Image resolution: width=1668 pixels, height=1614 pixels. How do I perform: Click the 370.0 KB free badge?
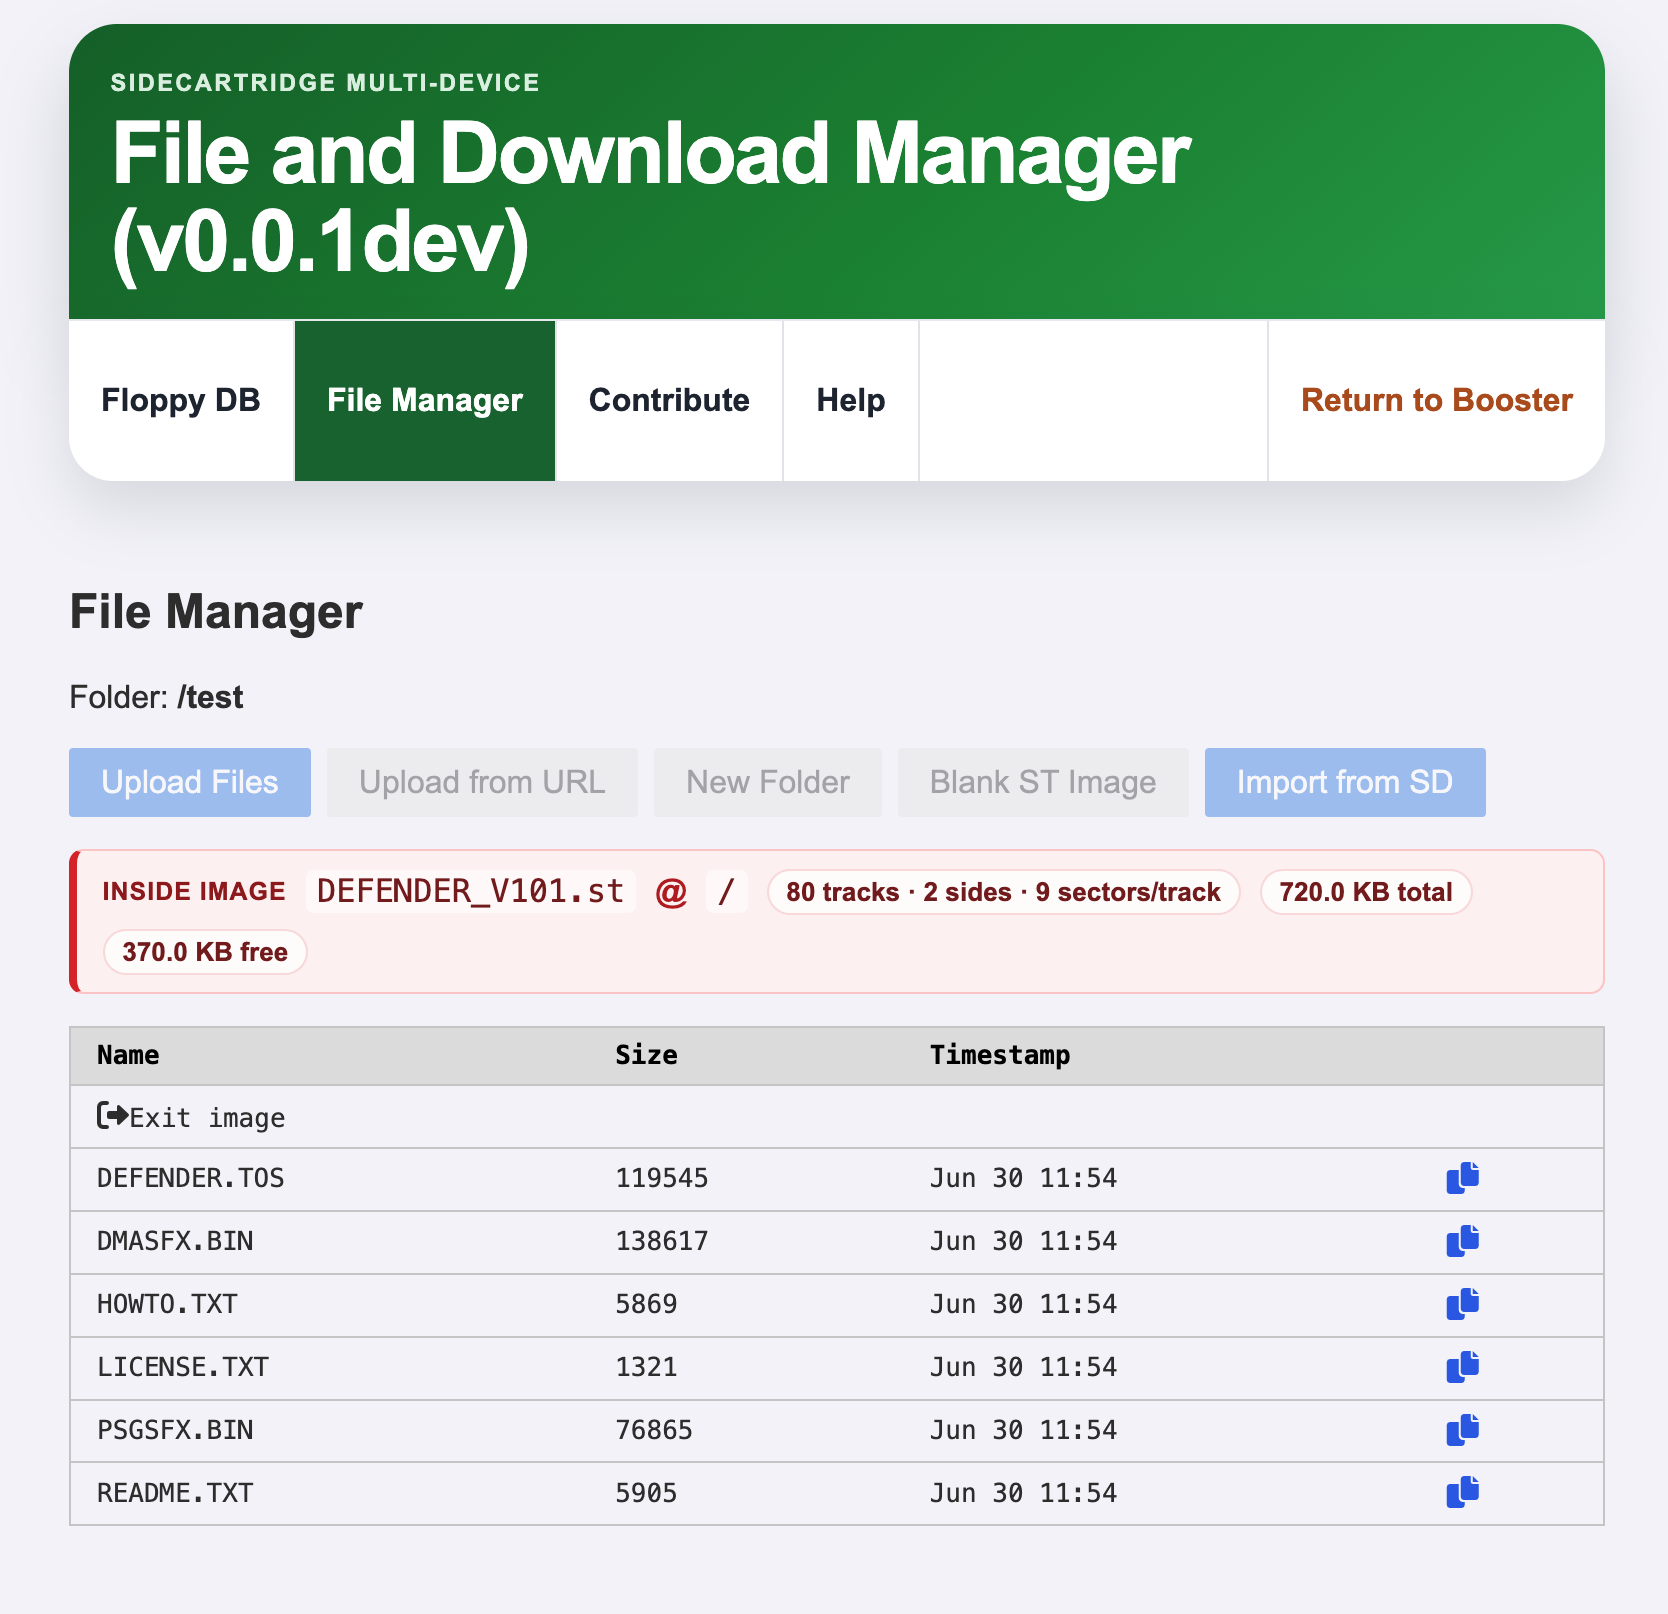(205, 952)
